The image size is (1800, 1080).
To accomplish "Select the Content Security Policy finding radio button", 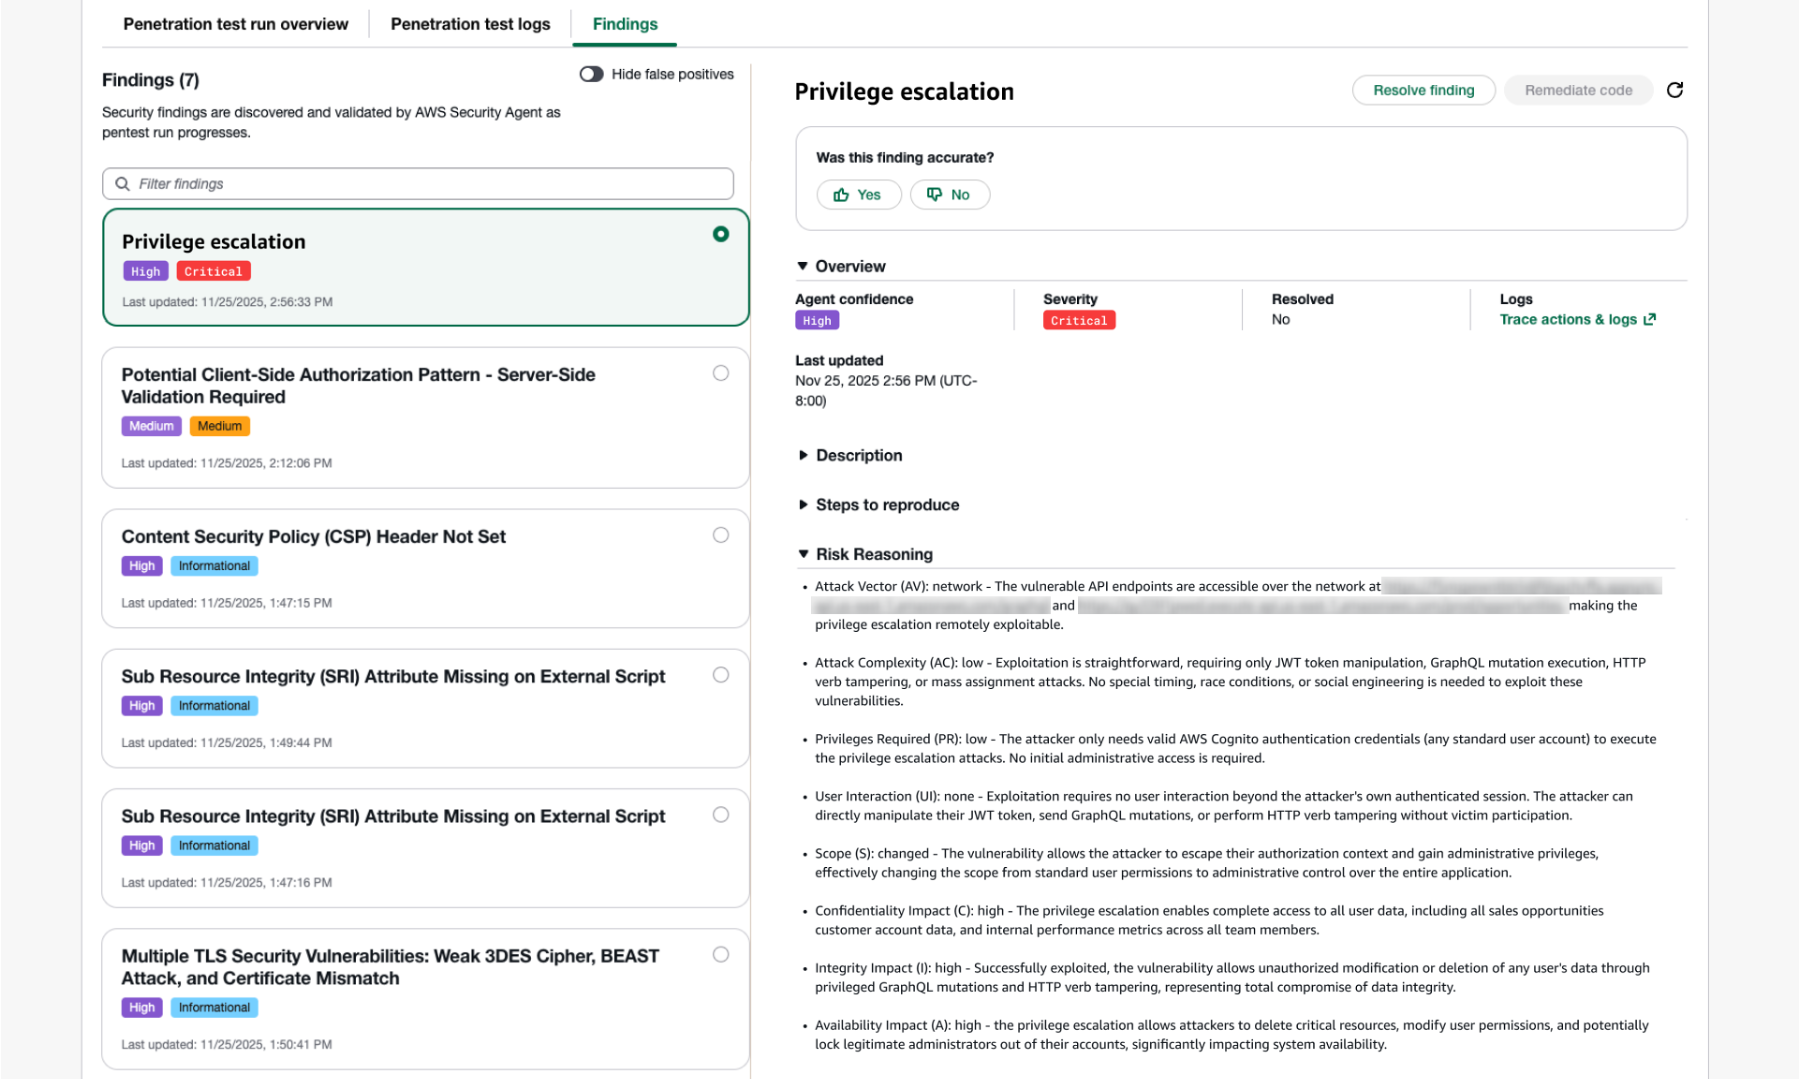I will coord(720,535).
